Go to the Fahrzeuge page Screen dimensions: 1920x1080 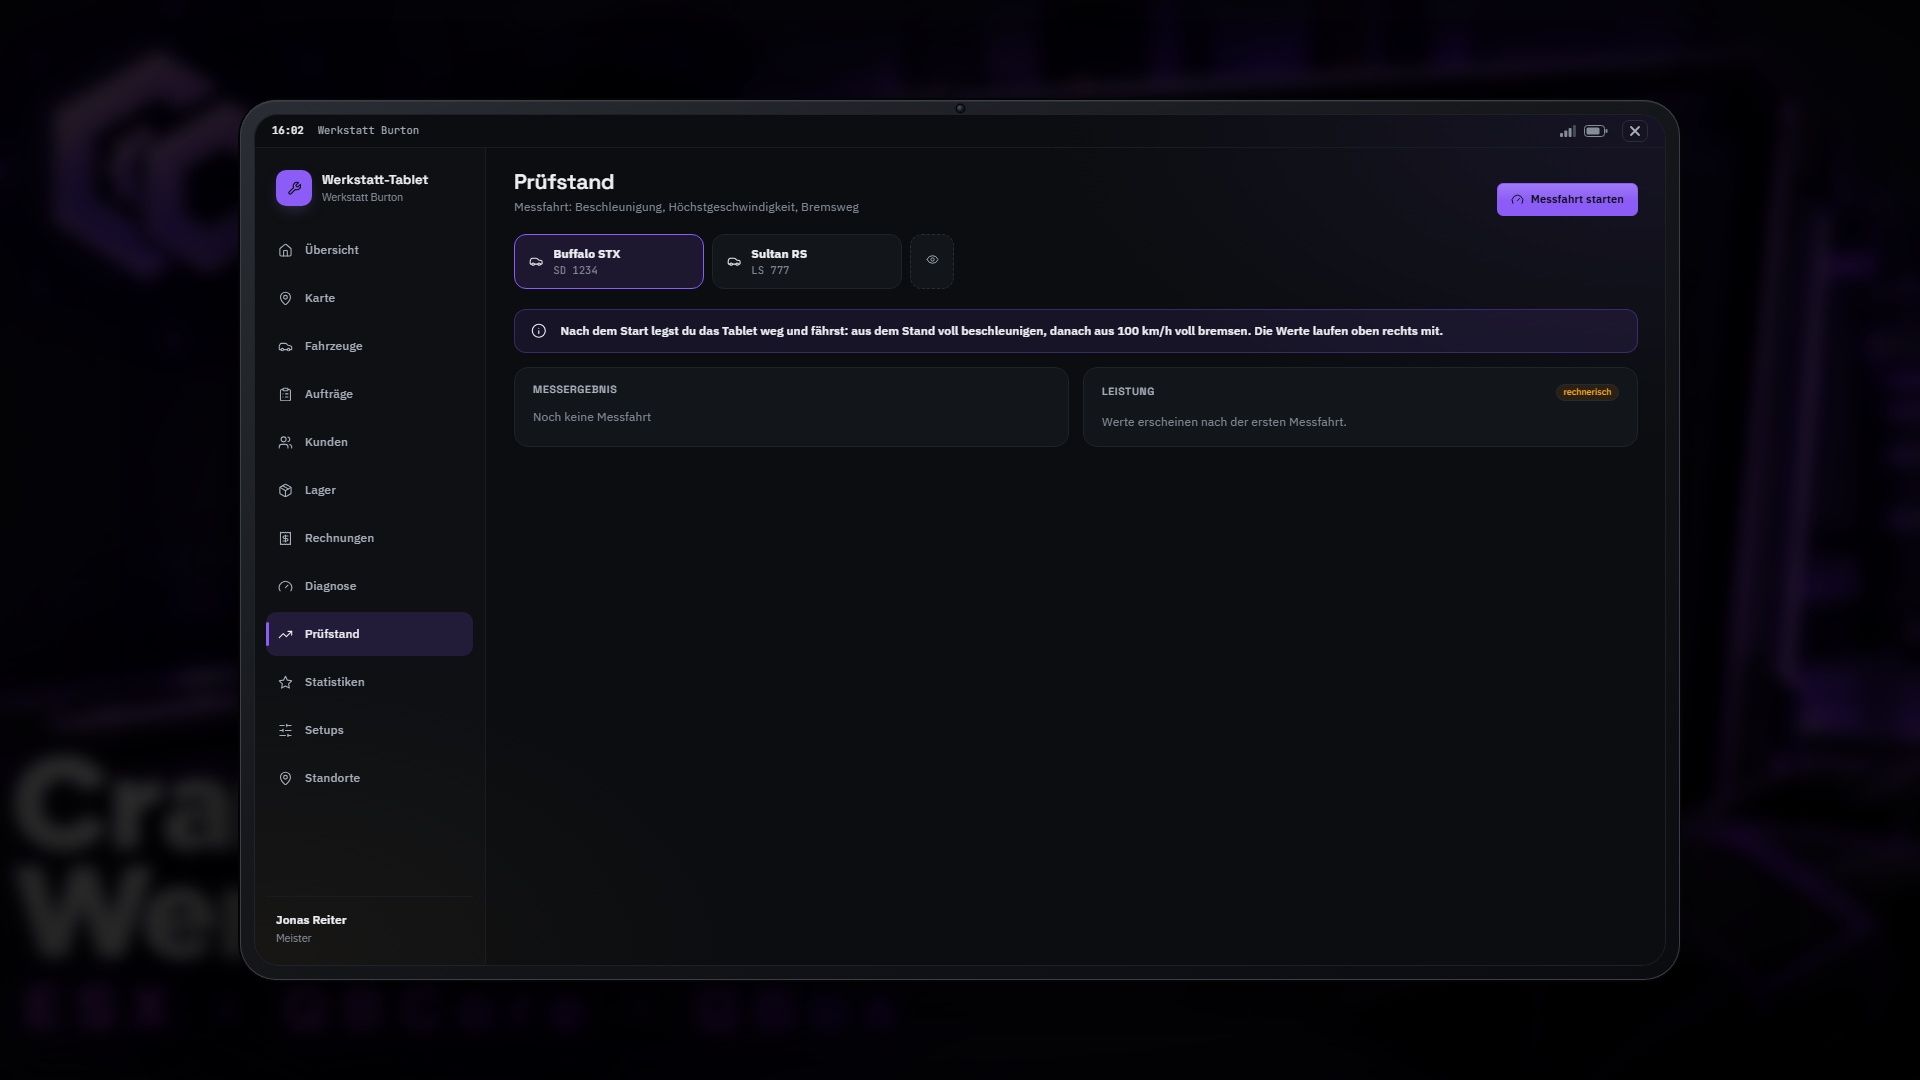coord(369,346)
